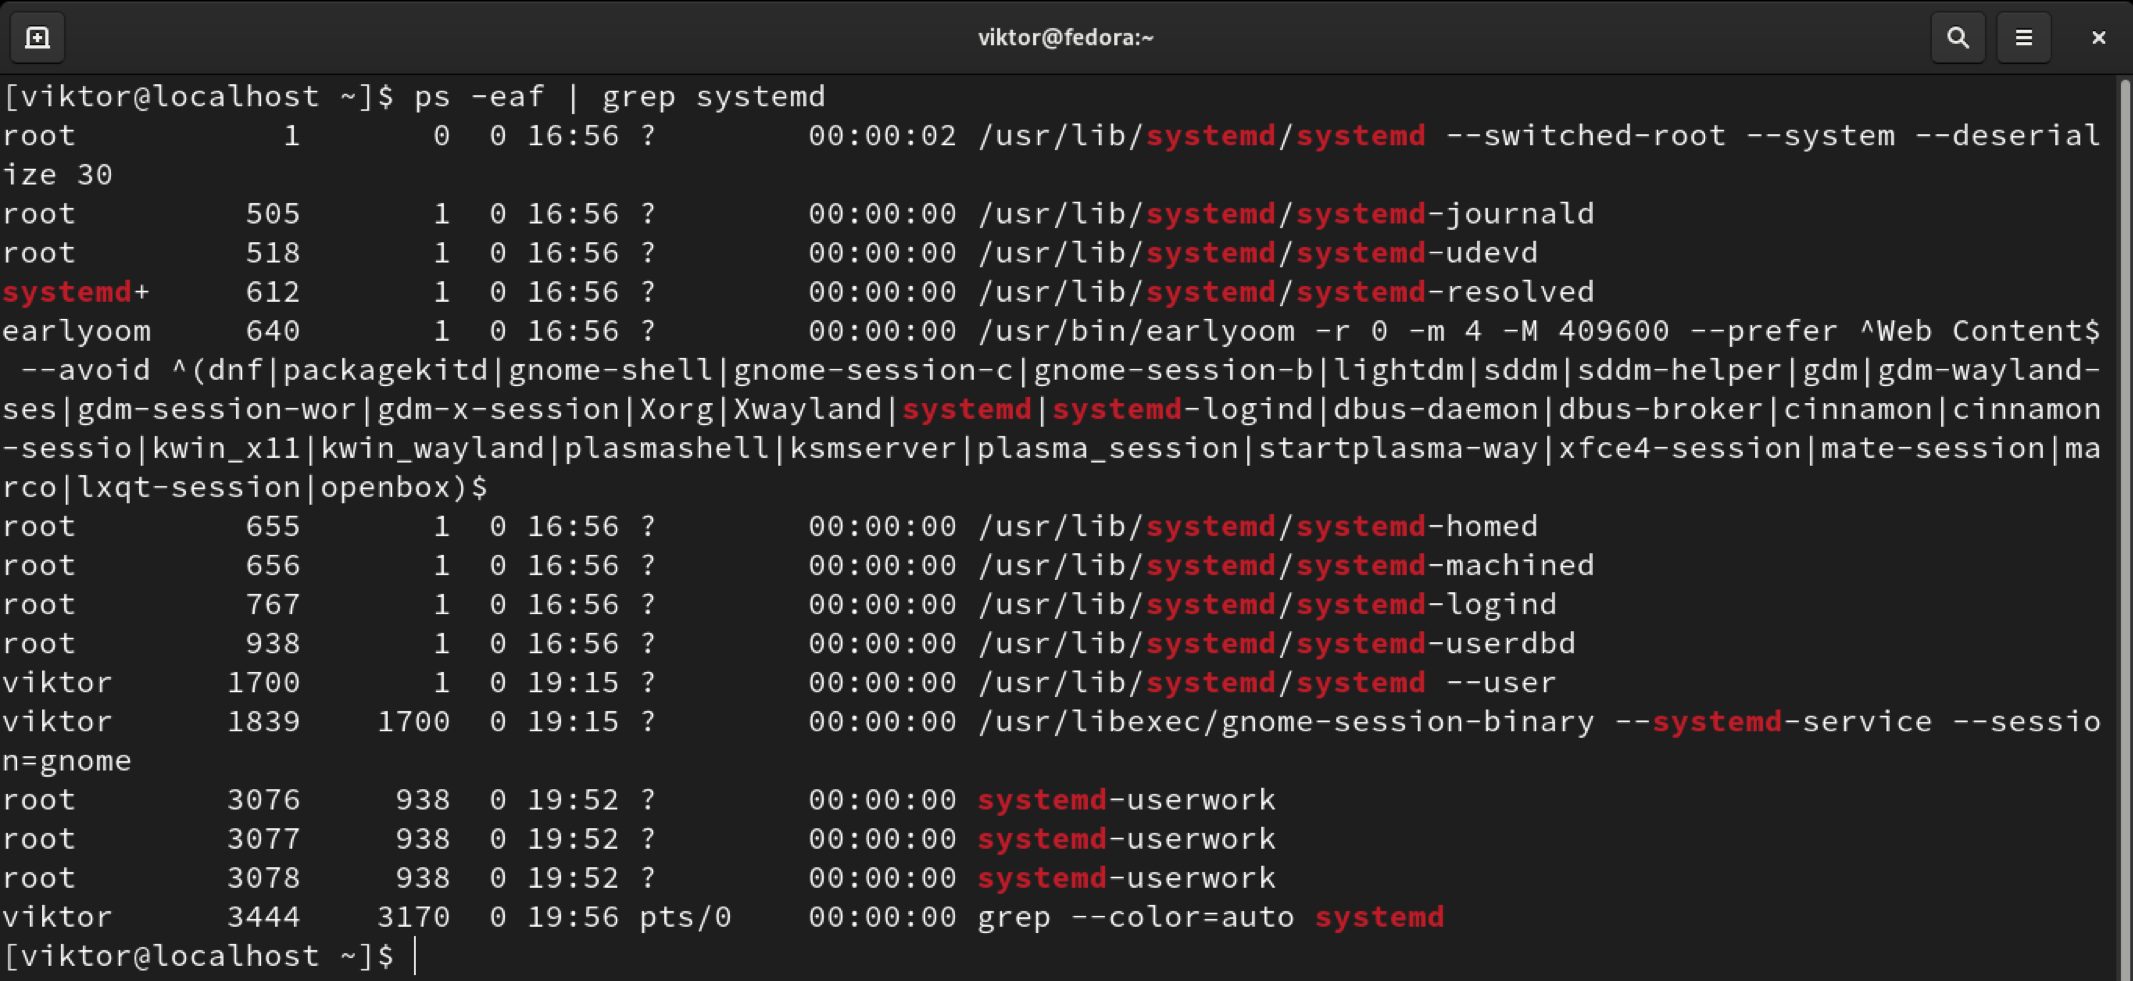Click the terminal's vertical scrollbar
The width and height of the screenshot is (2133, 981).
2123,500
